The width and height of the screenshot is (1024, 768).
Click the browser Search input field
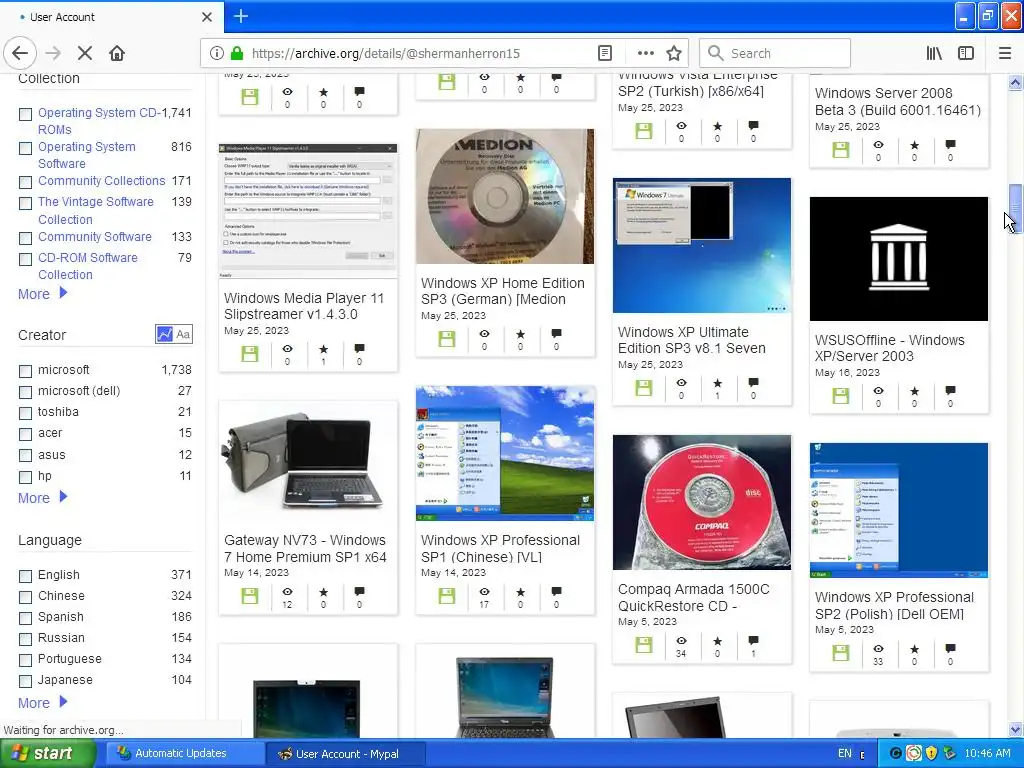(775, 53)
